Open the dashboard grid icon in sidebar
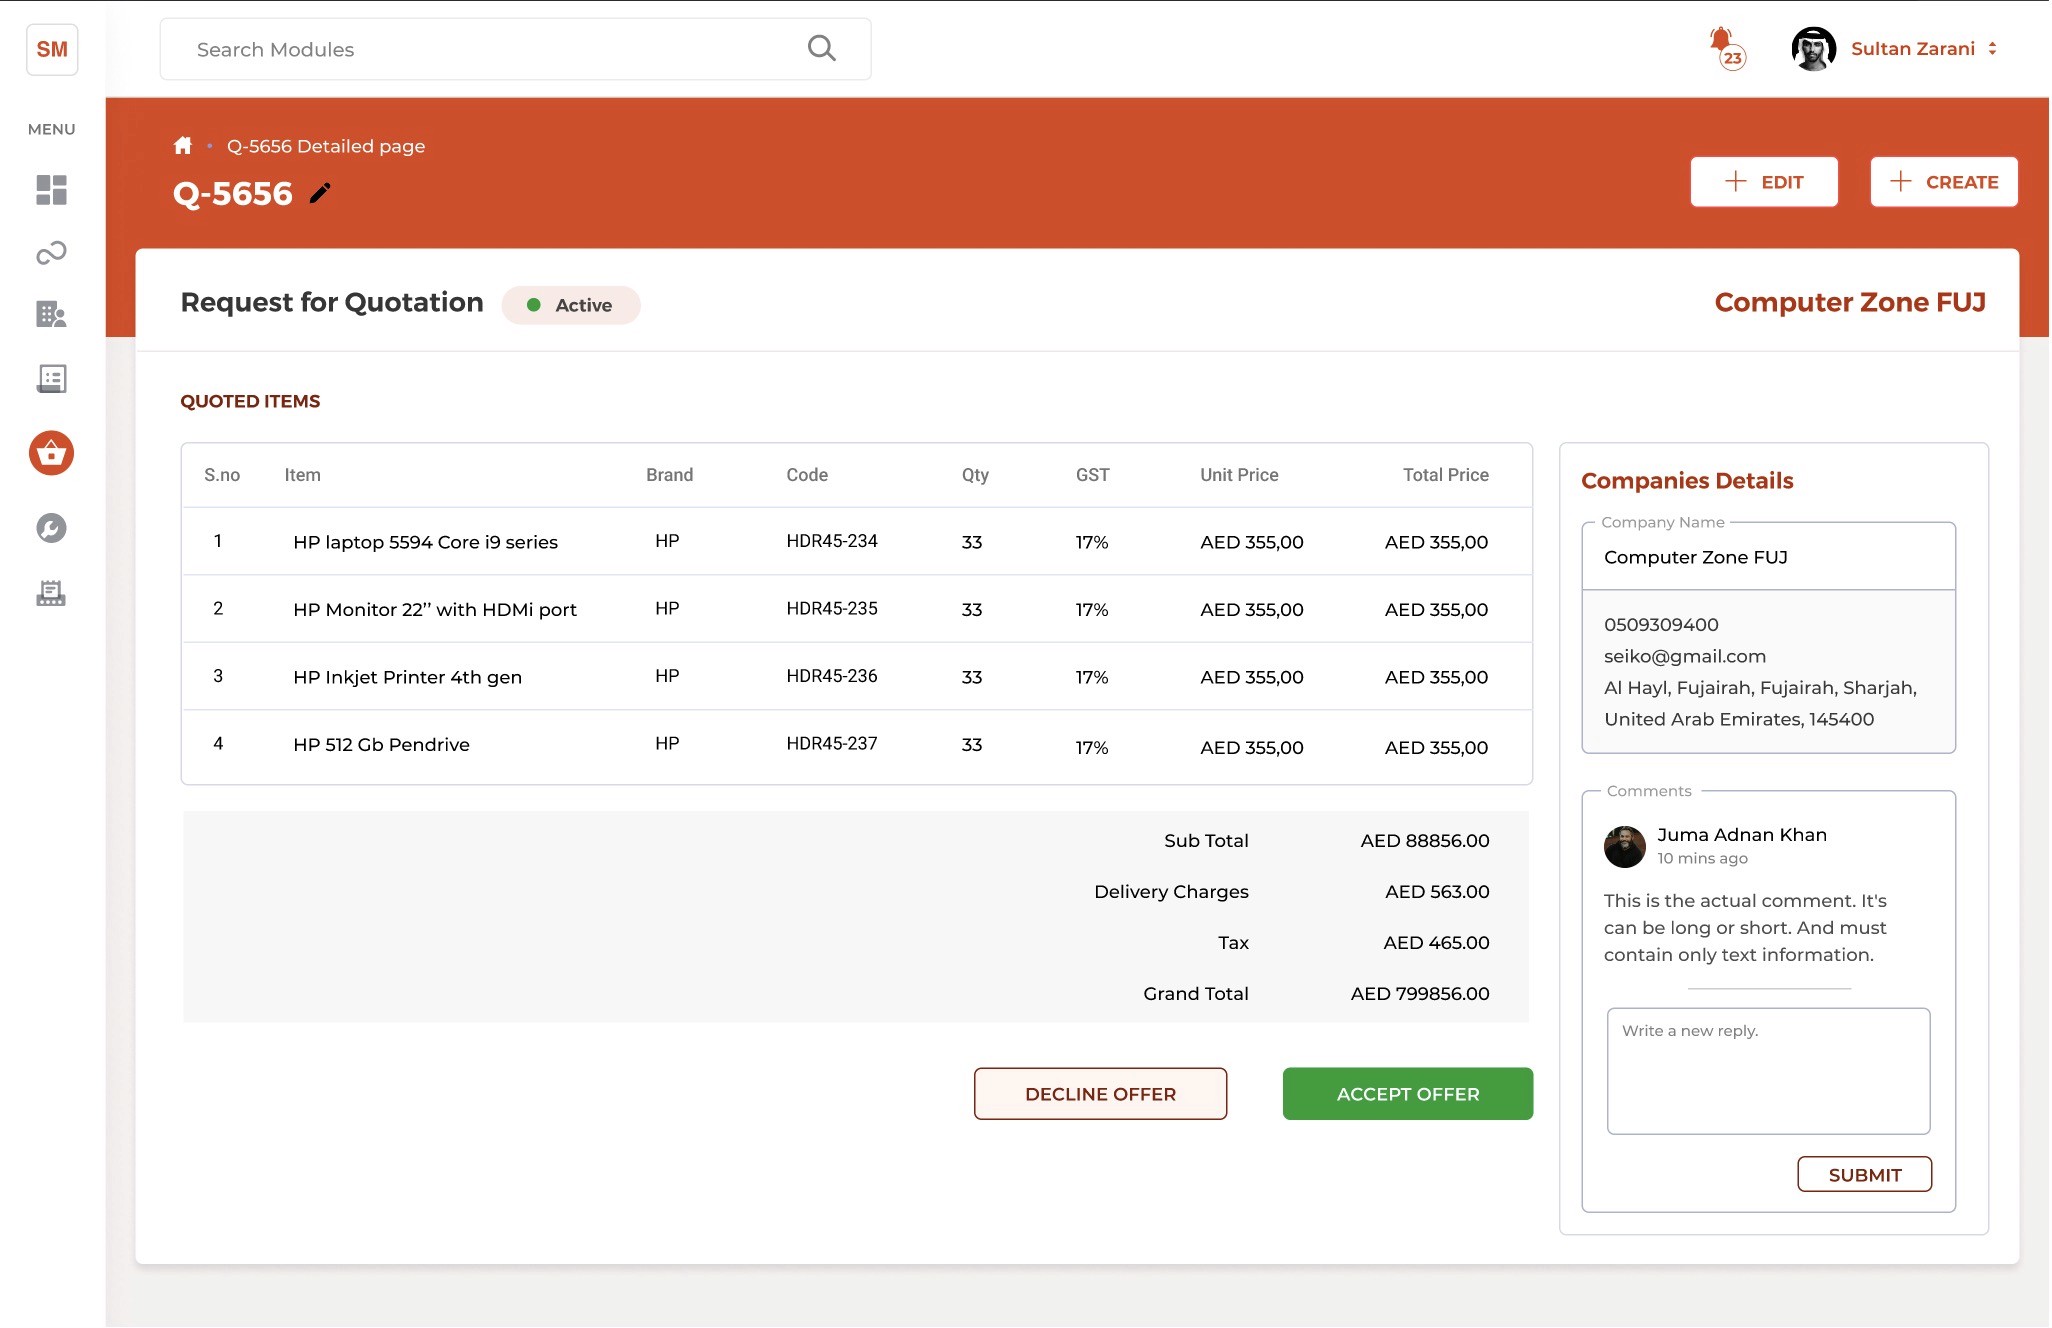The width and height of the screenshot is (2052, 1328). 51,190
